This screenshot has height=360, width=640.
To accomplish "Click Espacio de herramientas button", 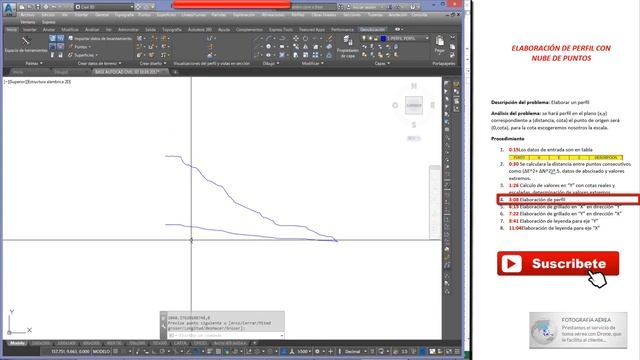I will click(26, 44).
